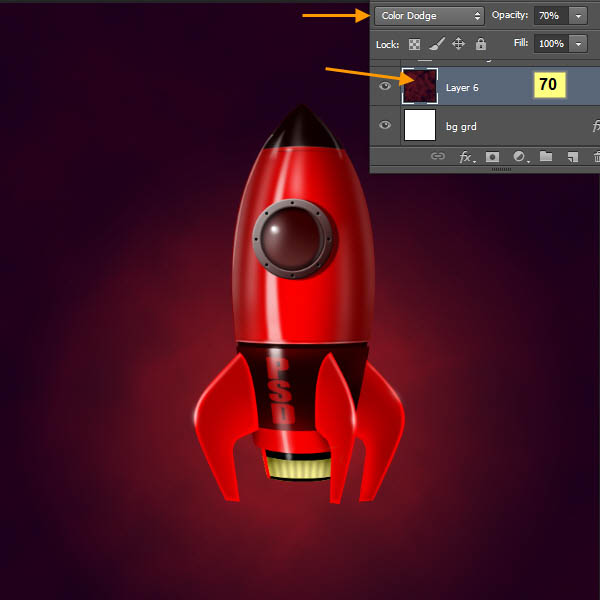600x600 pixels.
Task: Add a layer style via fx button
Action: [465, 157]
